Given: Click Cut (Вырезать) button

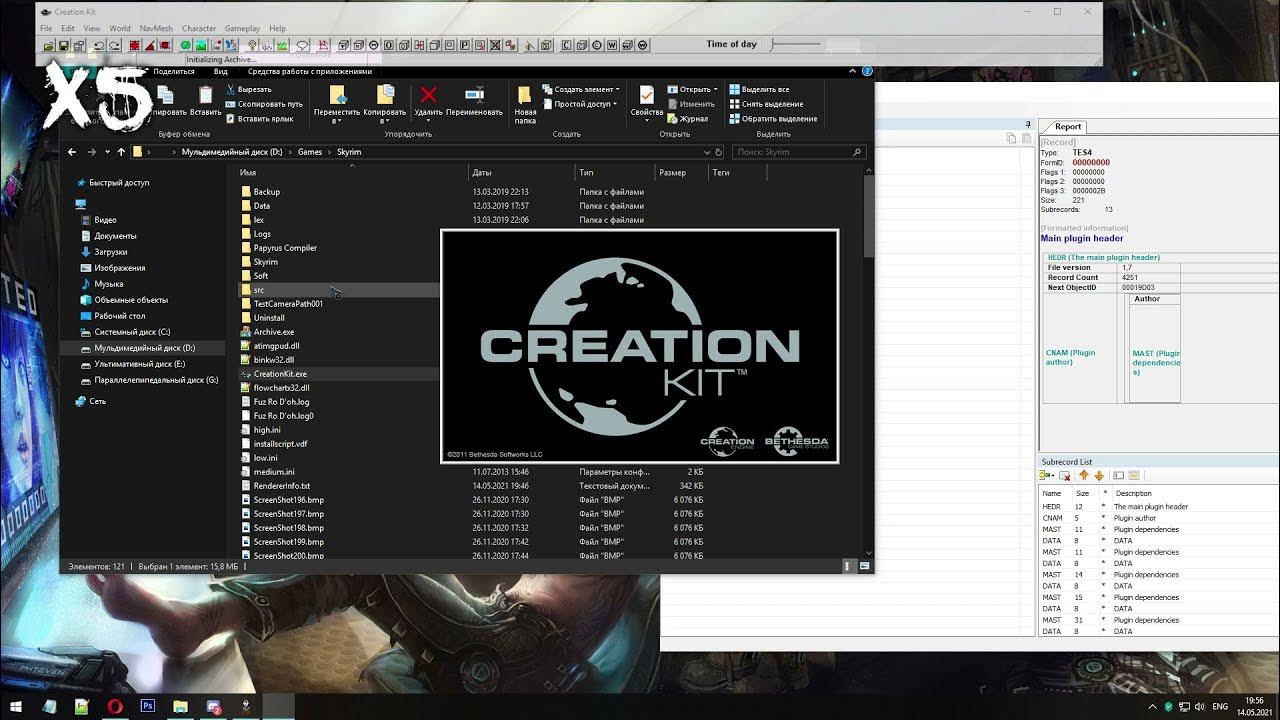Looking at the screenshot, I should point(248,89).
